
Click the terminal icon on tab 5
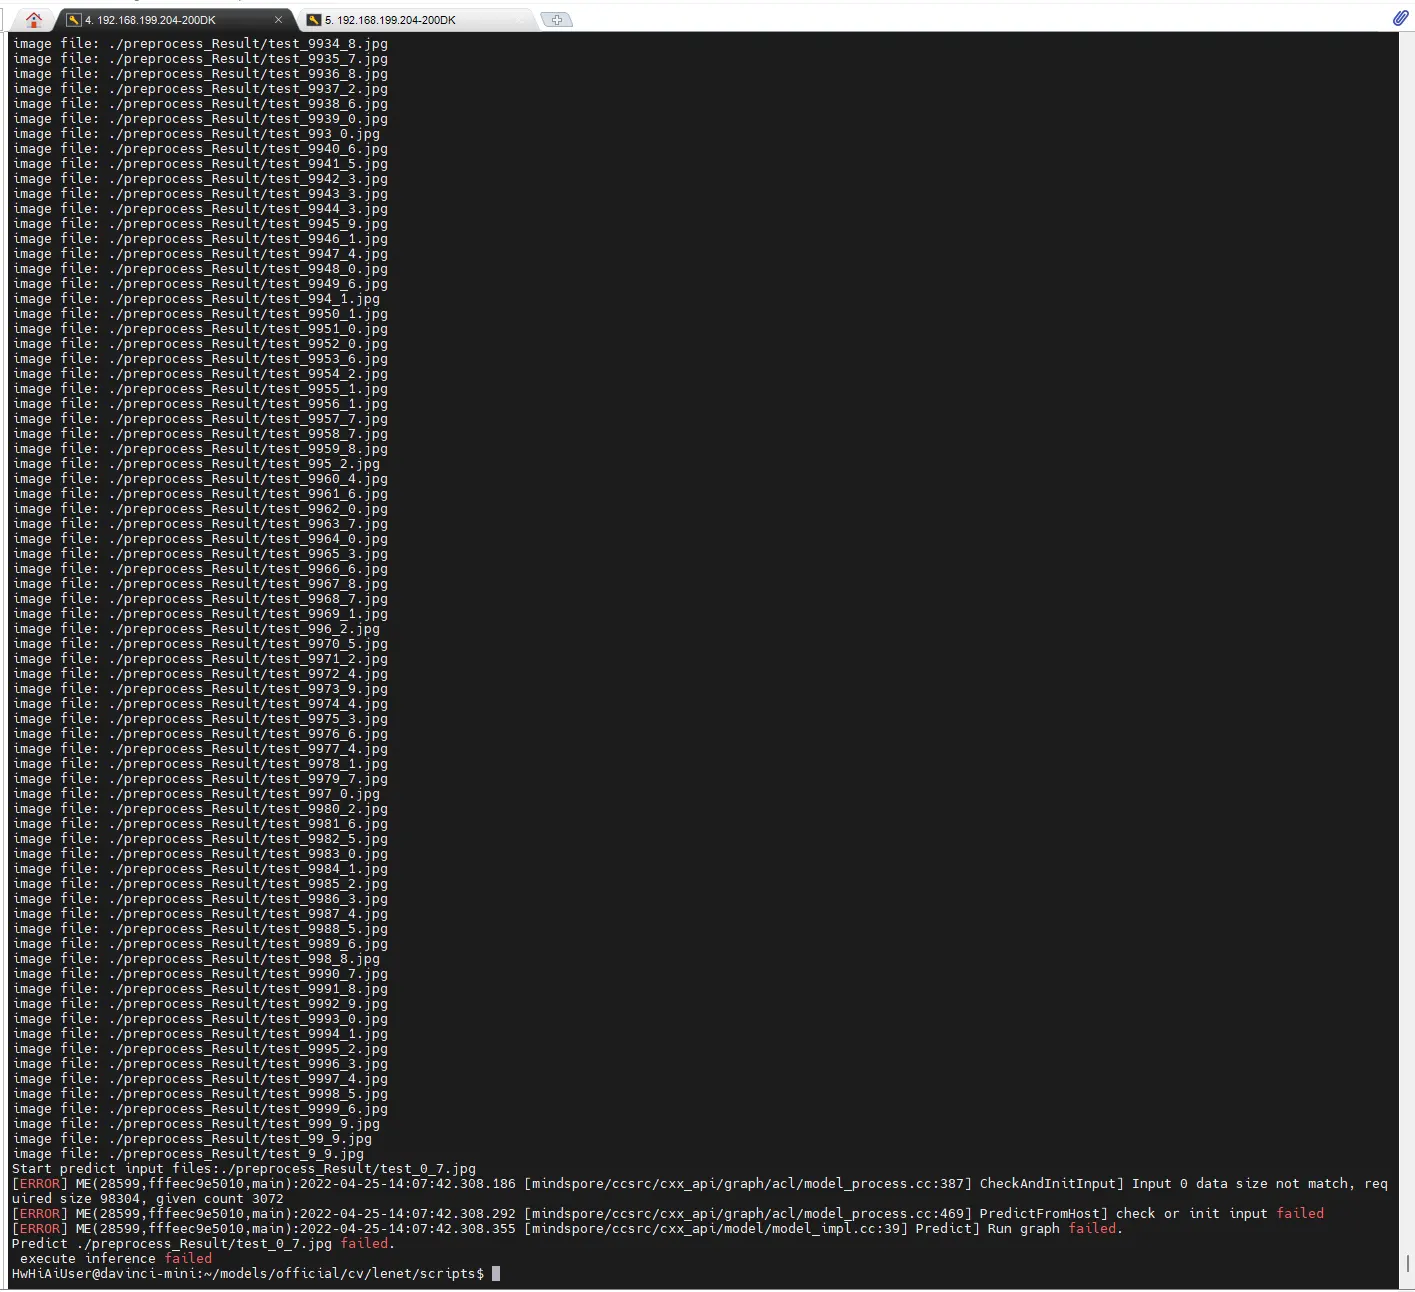[314, 20]
